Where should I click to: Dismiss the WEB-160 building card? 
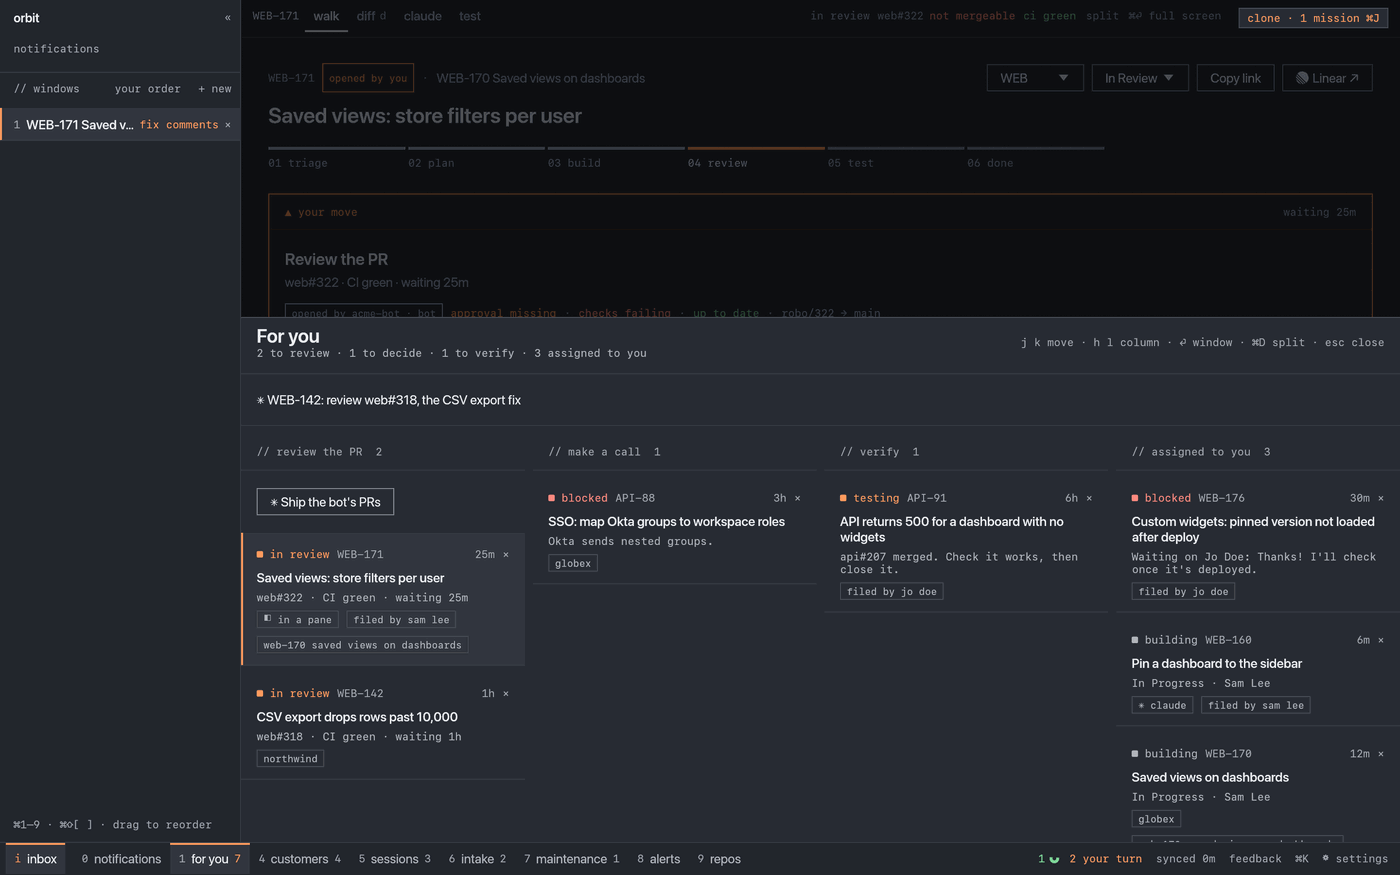coord(1381,640)
